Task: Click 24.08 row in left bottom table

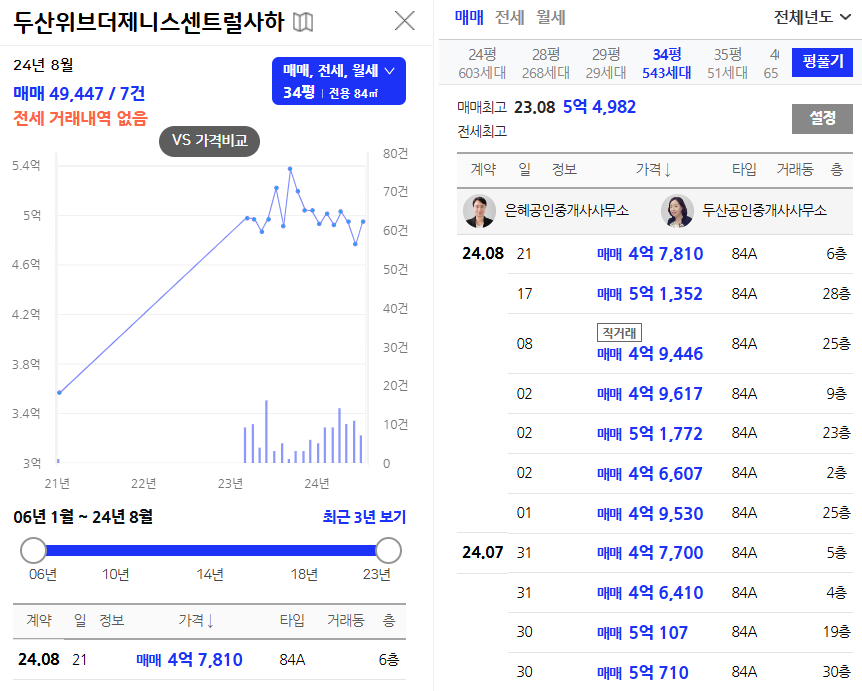Action: 209,660
